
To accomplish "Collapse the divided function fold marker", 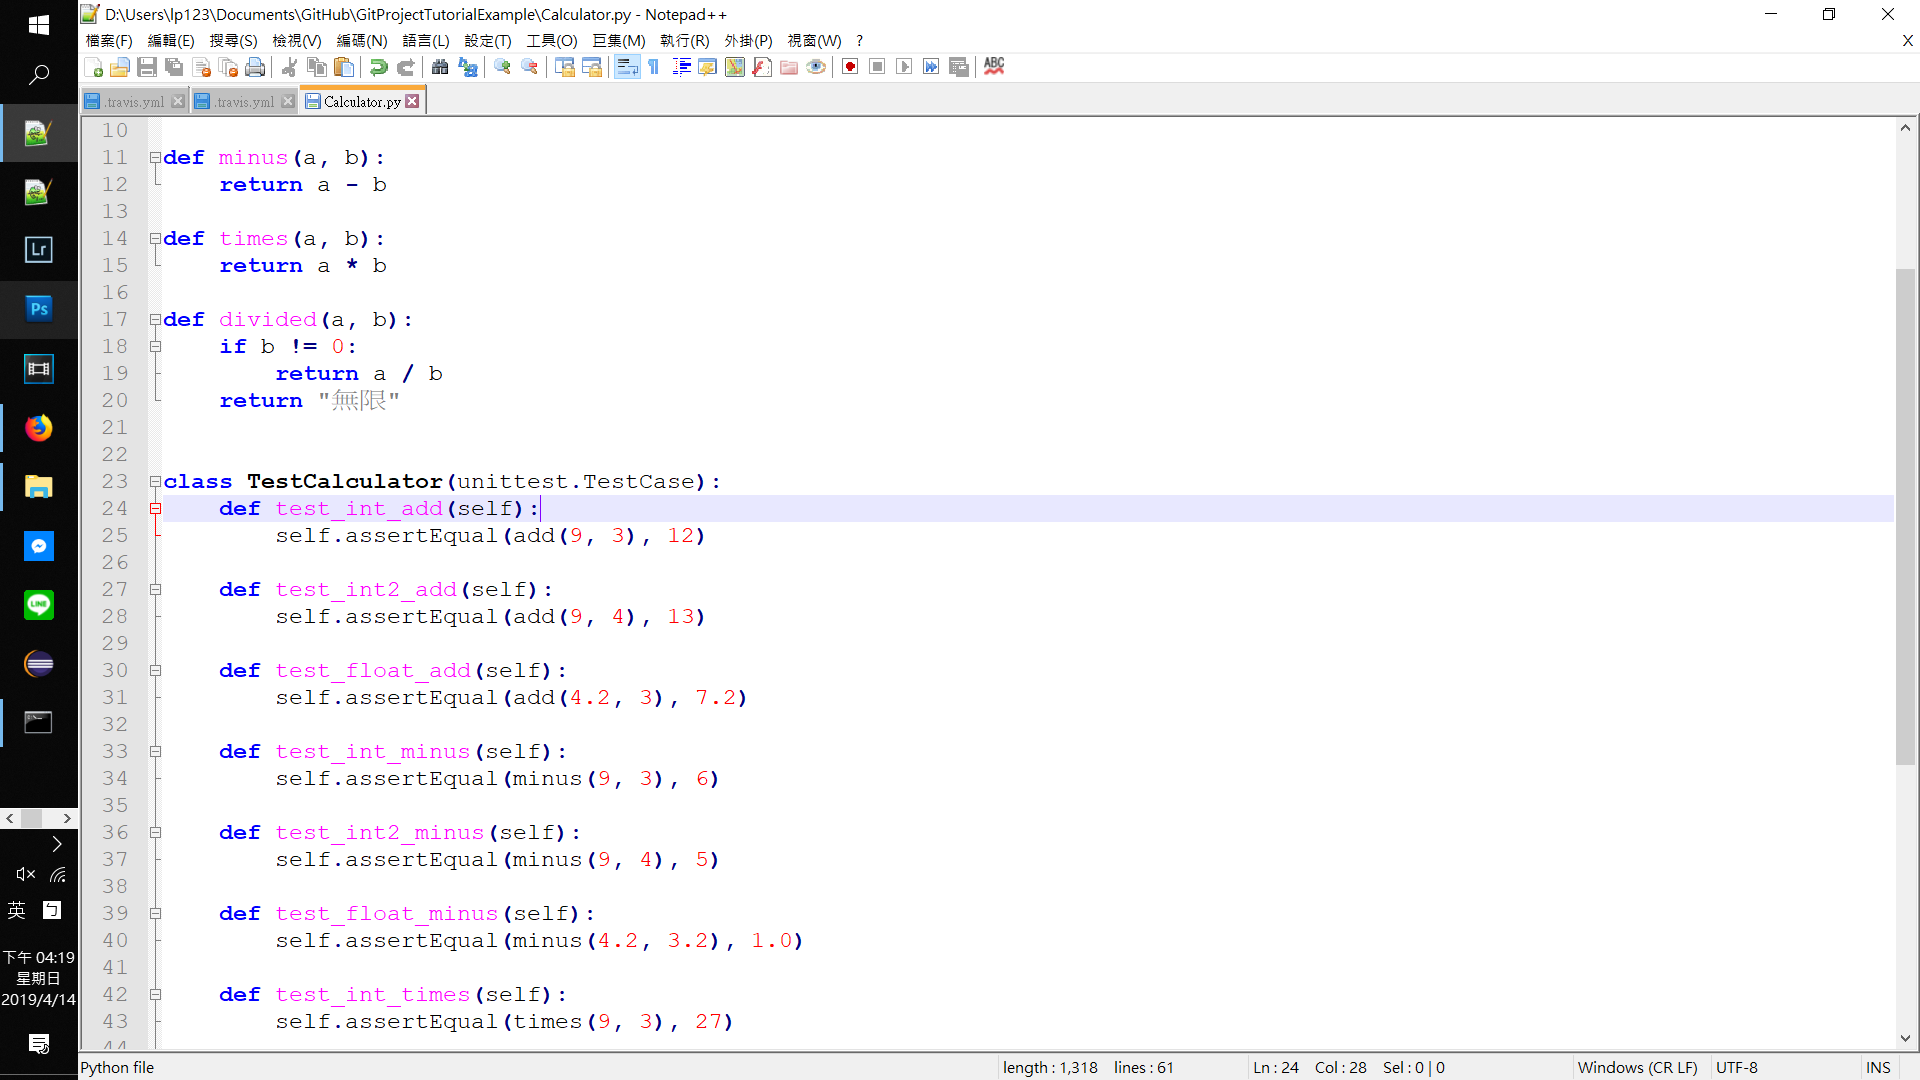I will click(x=155, y=320).
